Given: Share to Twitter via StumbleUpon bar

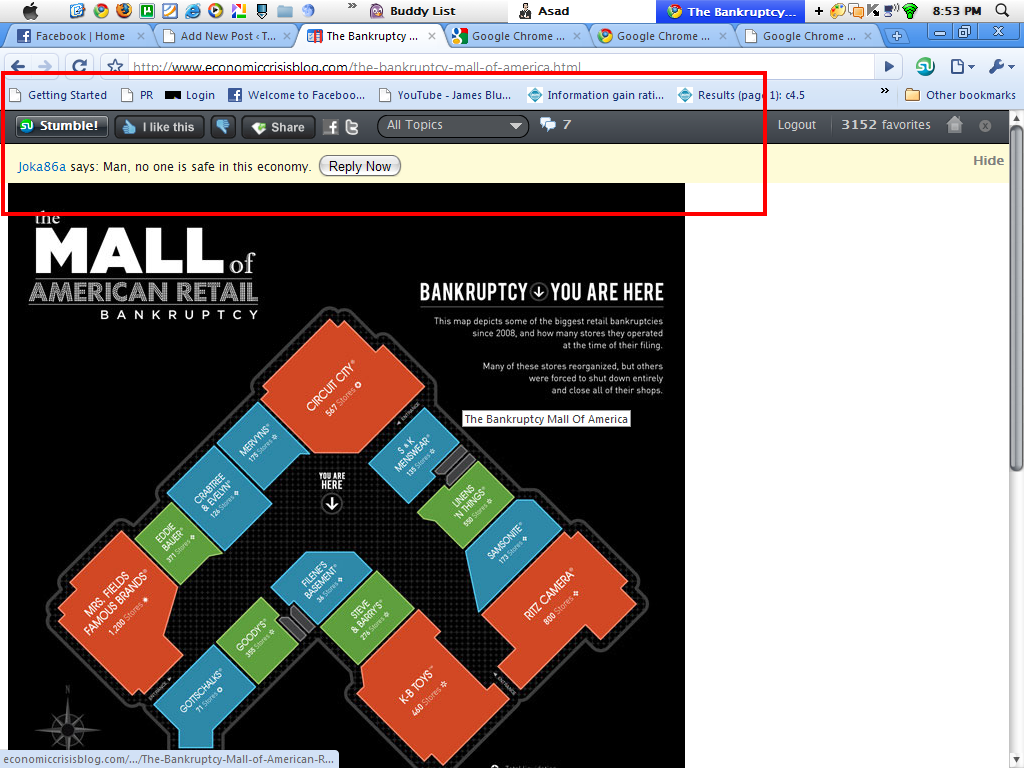Looking at the screenshot, I should (352, 127).
